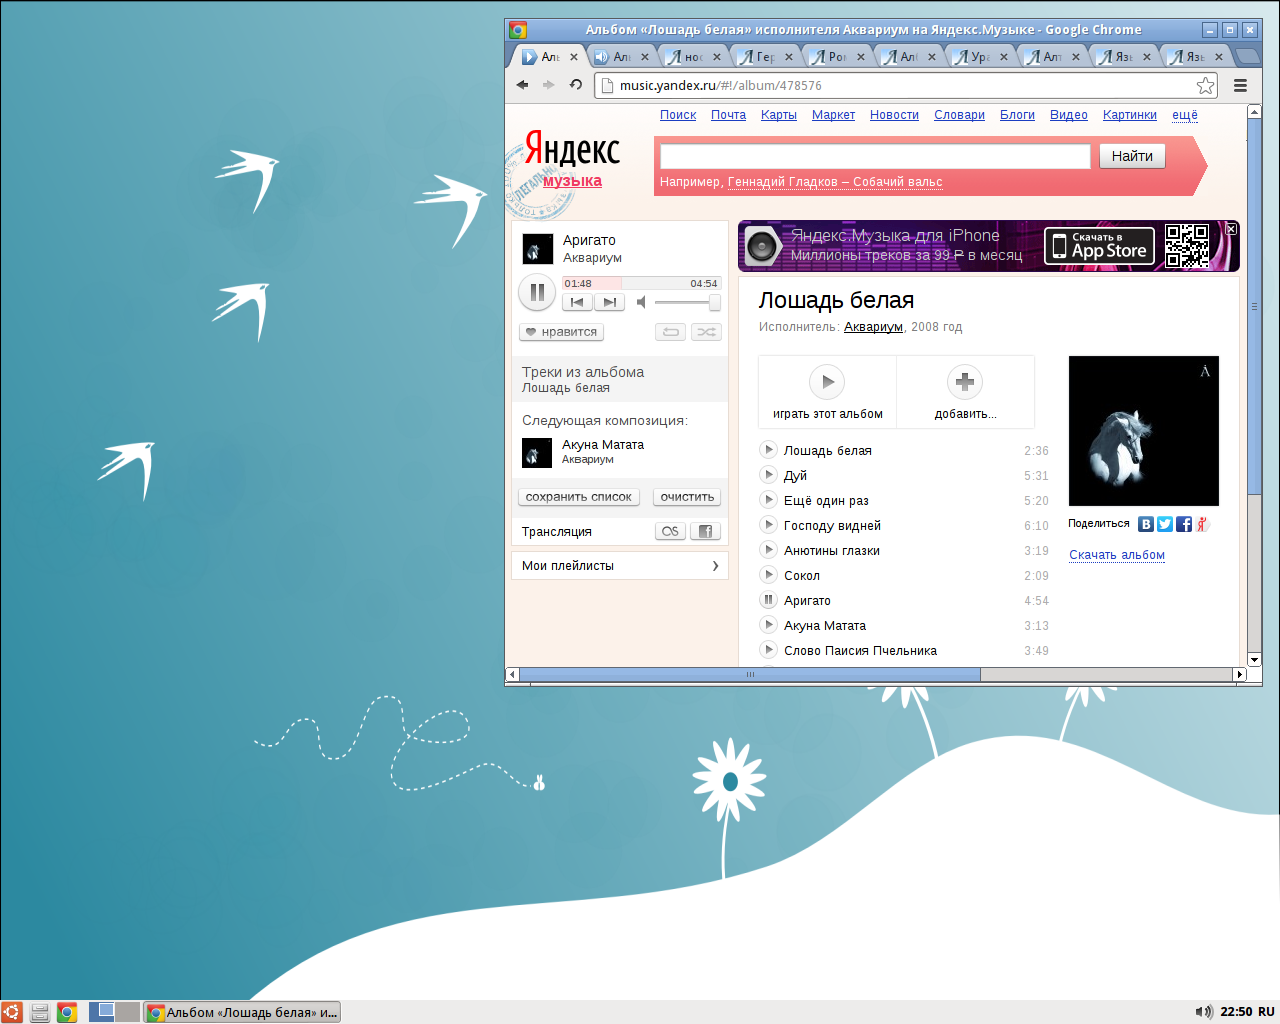Screen dimensions: 1280x1024
Task: Open the Chrome menu button
Action: tap(1240, 85)
